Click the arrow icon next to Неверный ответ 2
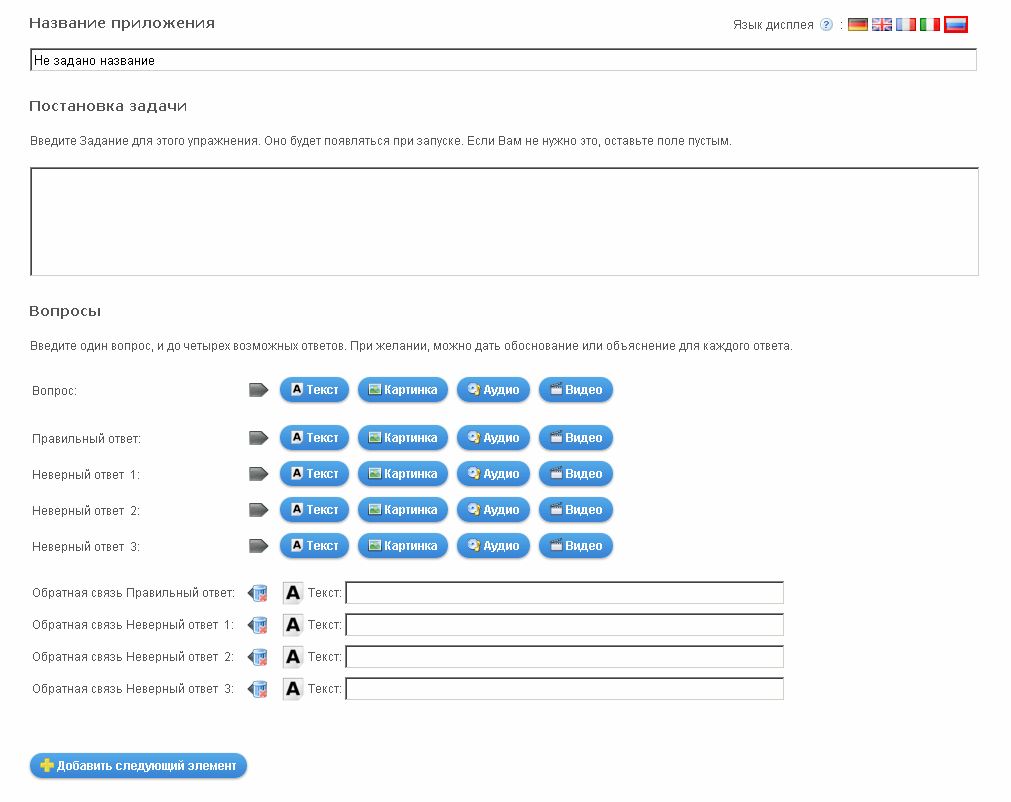The width and height of the screenshot is (1011, 802). tap(259, 511)
